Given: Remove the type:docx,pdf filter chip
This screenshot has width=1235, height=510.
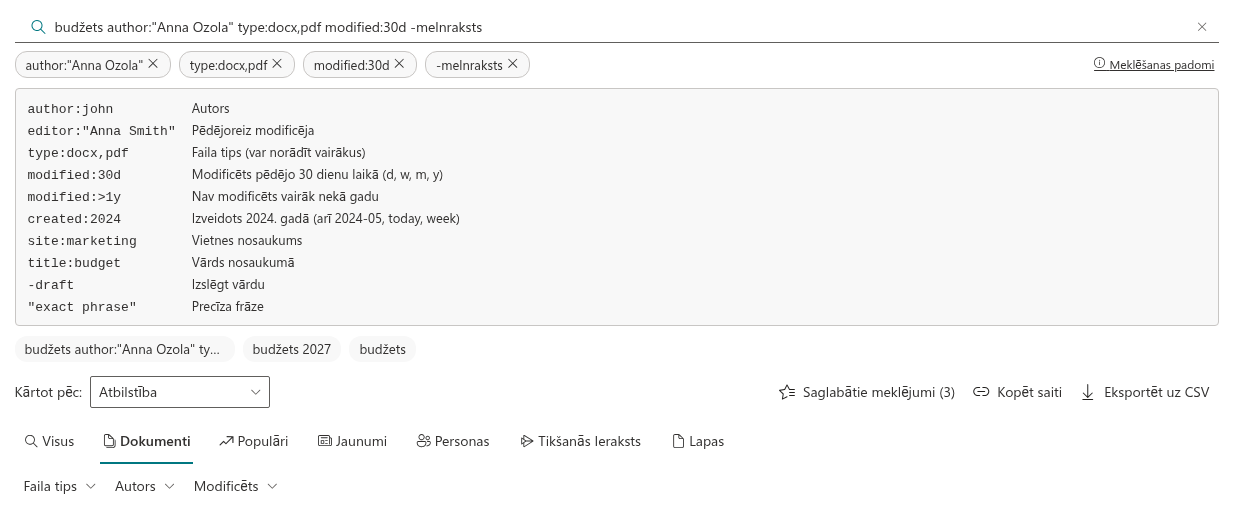Looking at the screenshot, I should (277, 64).
